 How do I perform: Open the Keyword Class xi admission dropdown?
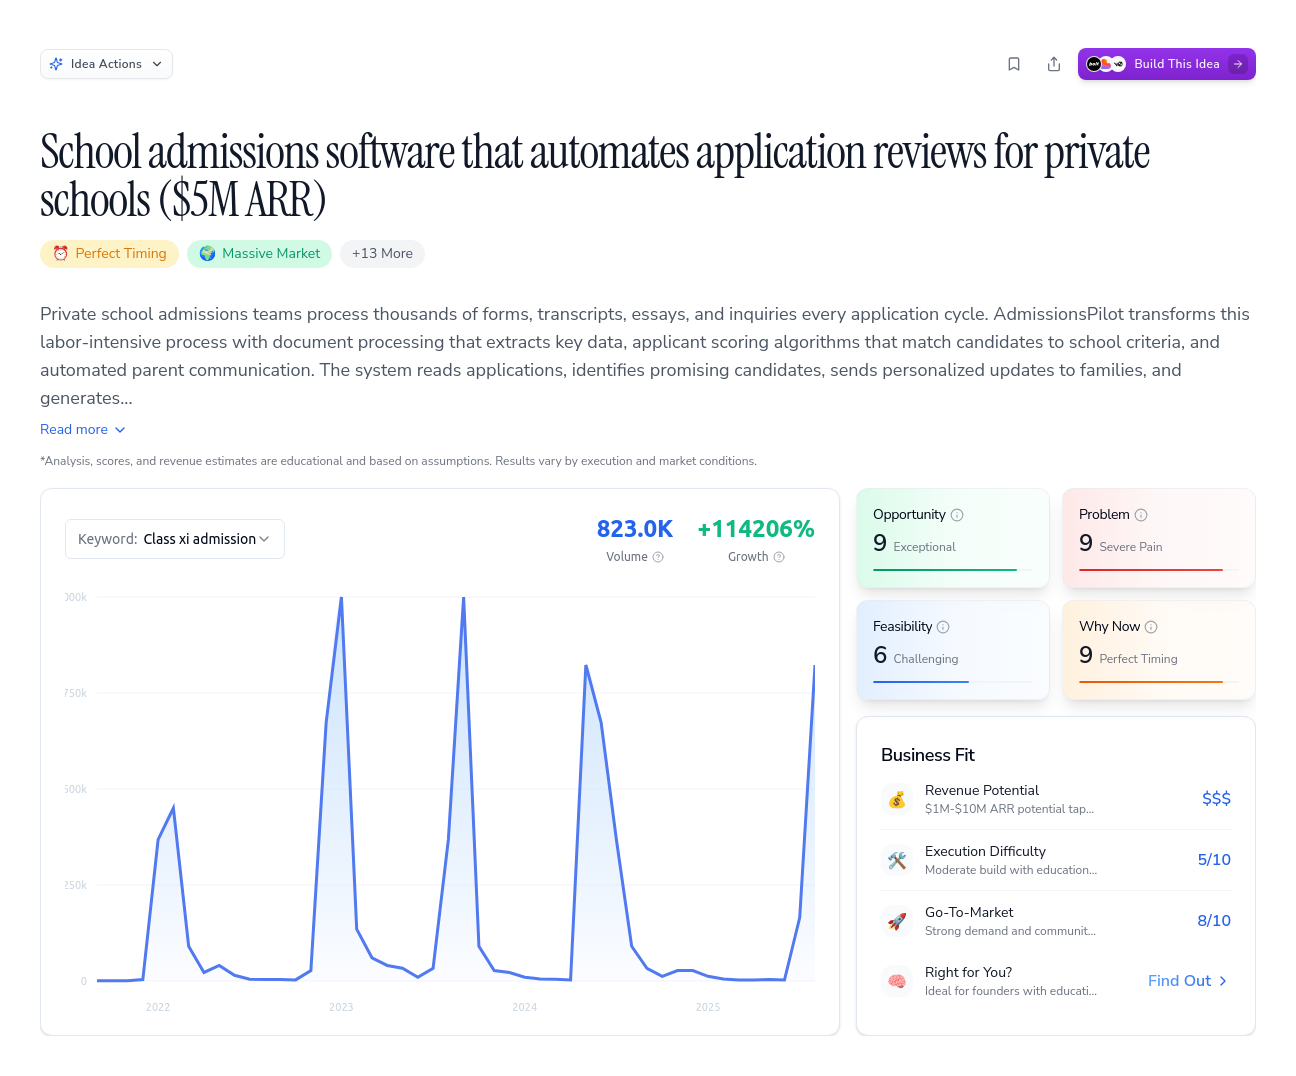175,539
